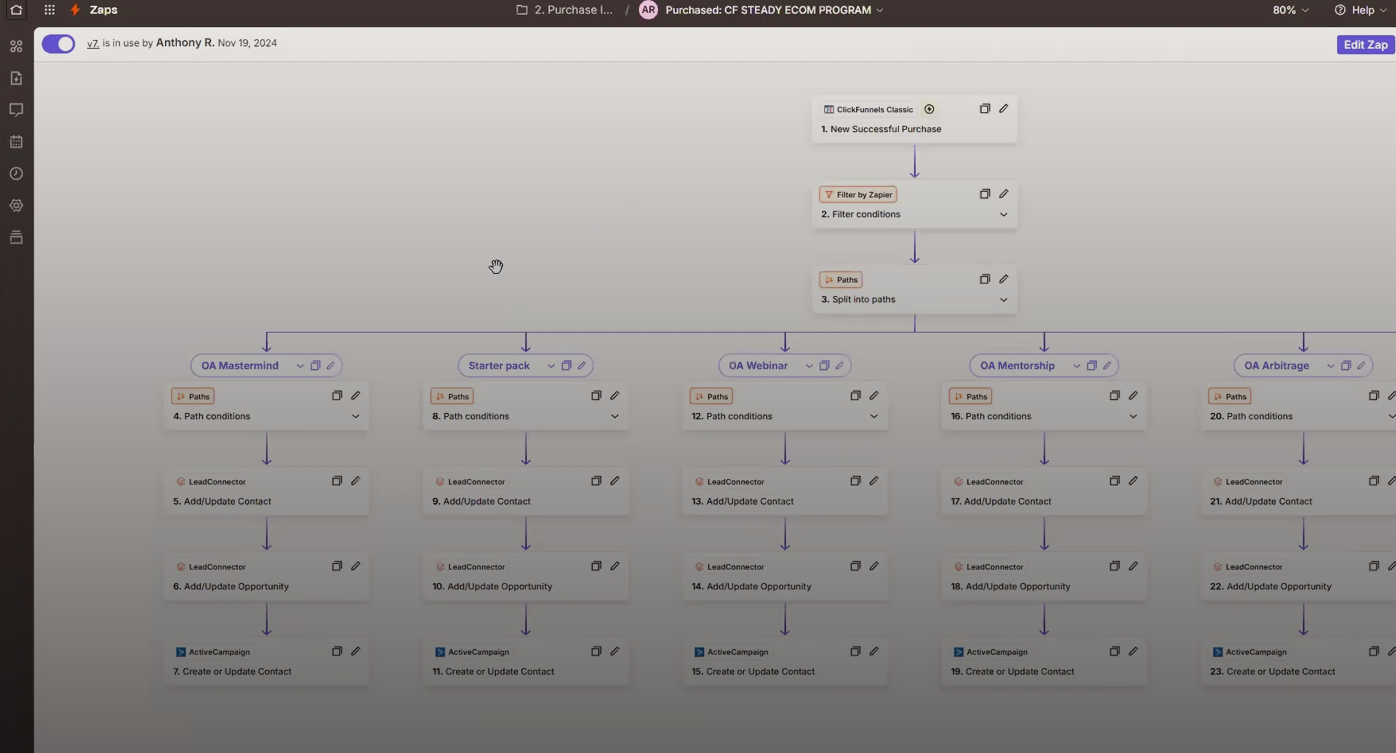Open the comments icon in left sidebar

coord(16,110)
